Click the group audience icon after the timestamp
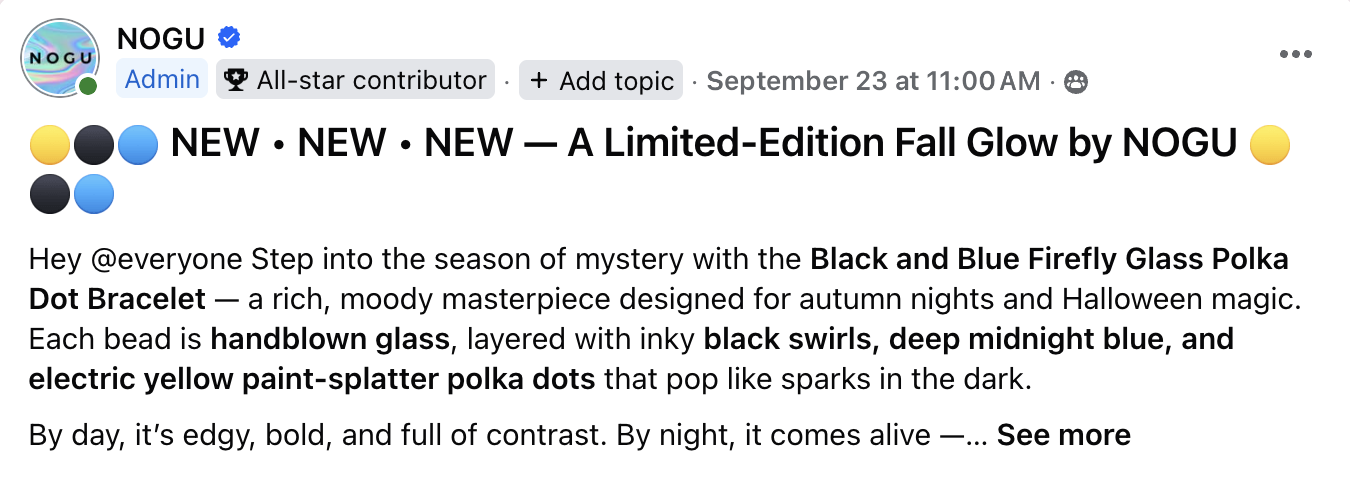The width and height of the screenshot is (1350, 484). click(x=1076, y=81)
